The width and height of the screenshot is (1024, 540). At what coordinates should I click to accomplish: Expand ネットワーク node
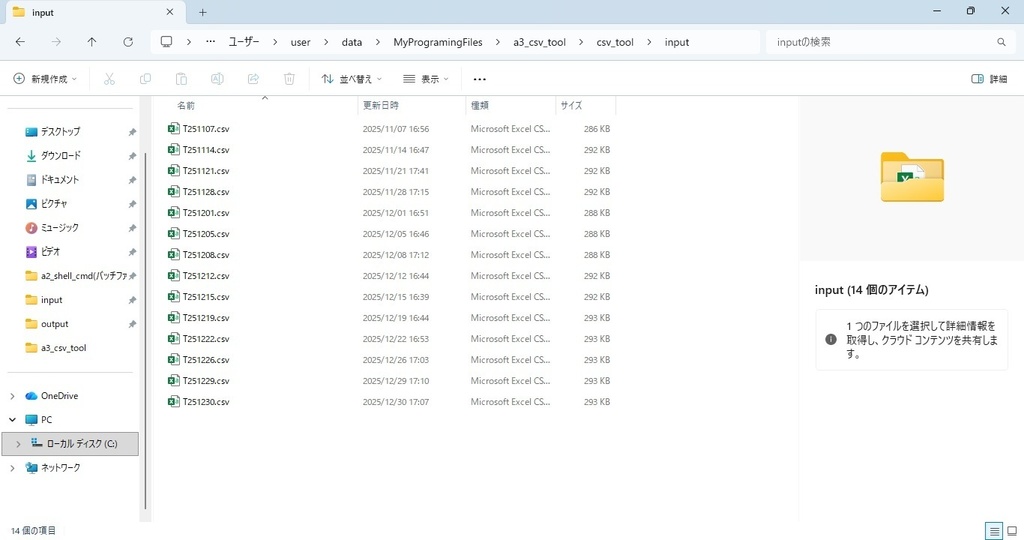click(12, 468)
